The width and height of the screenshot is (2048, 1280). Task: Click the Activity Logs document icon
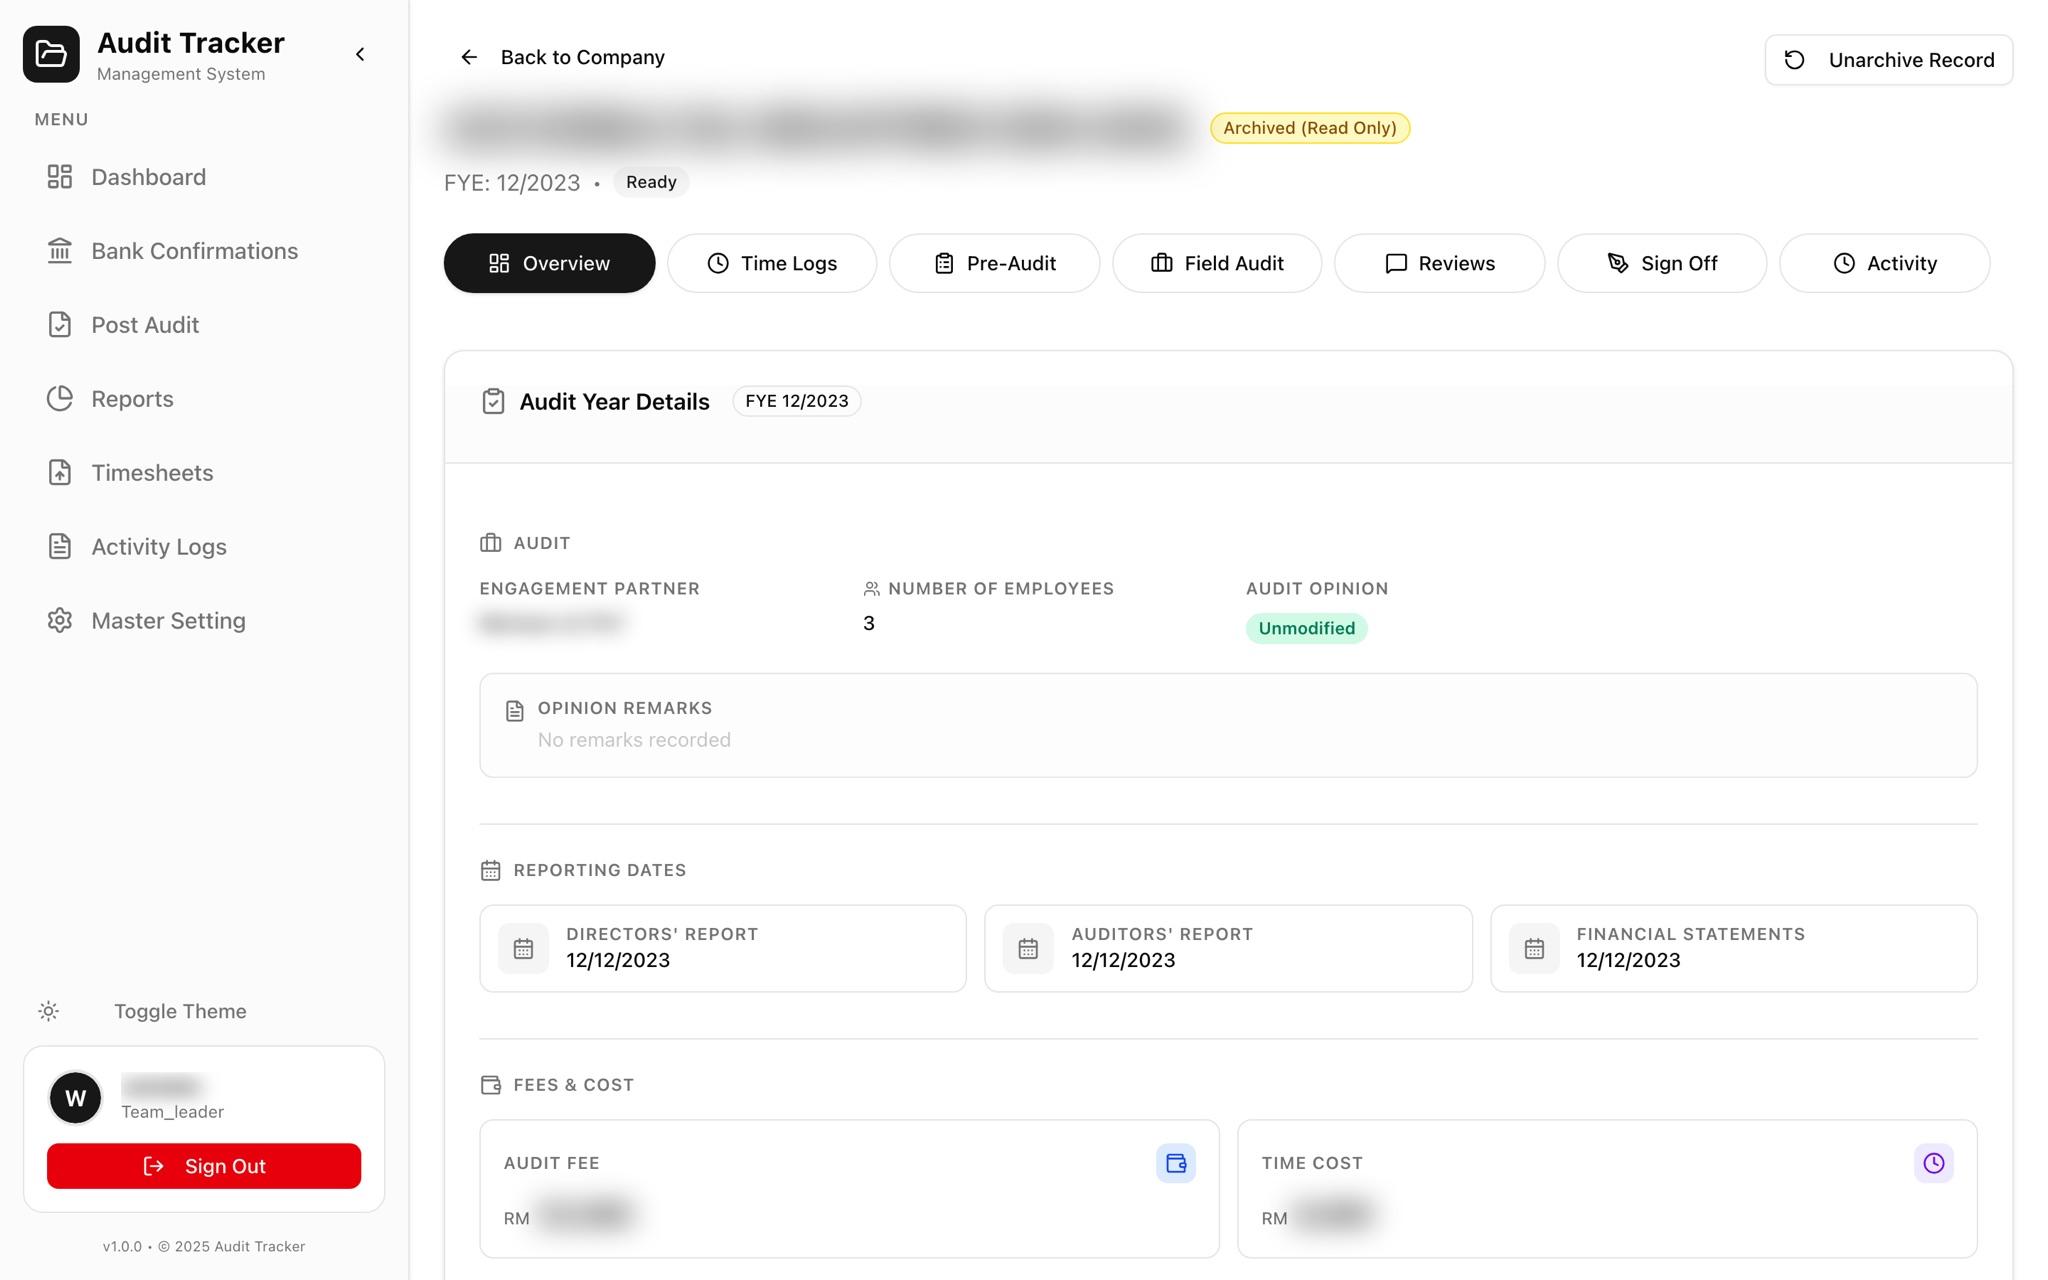tap(60, 547)
